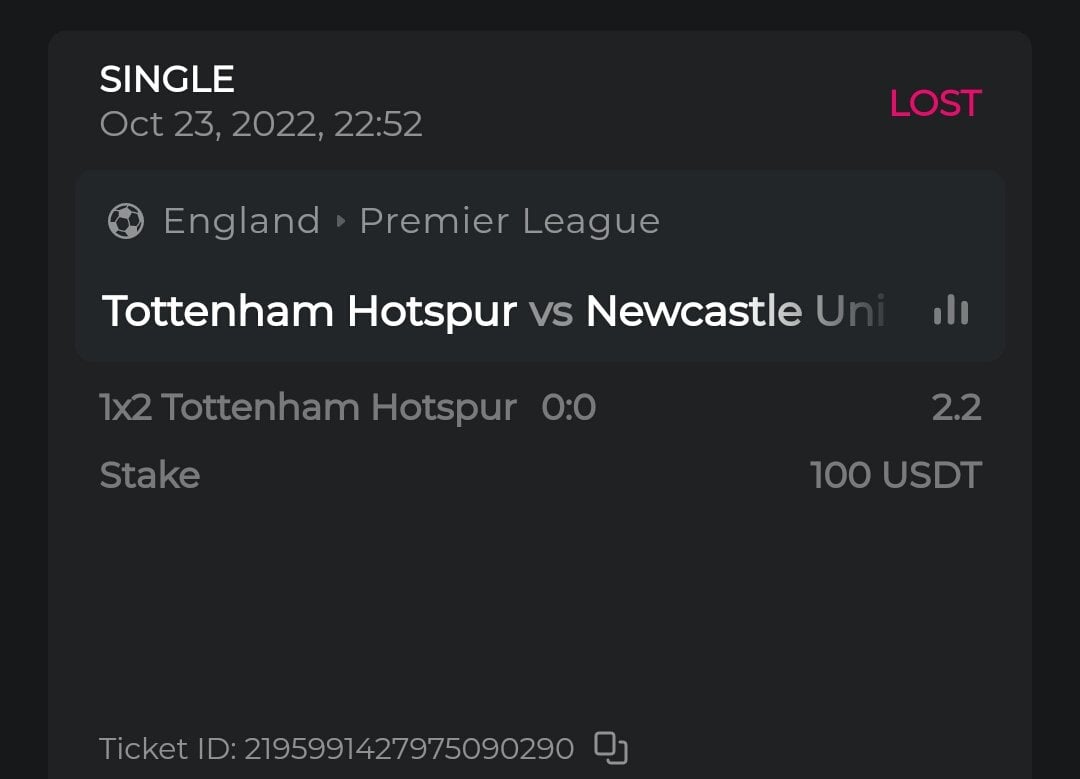The width and height of the screenshot is (1080, 779).
Task: Copy the Ticket ID using copy icon
Action: pos(611,748)
